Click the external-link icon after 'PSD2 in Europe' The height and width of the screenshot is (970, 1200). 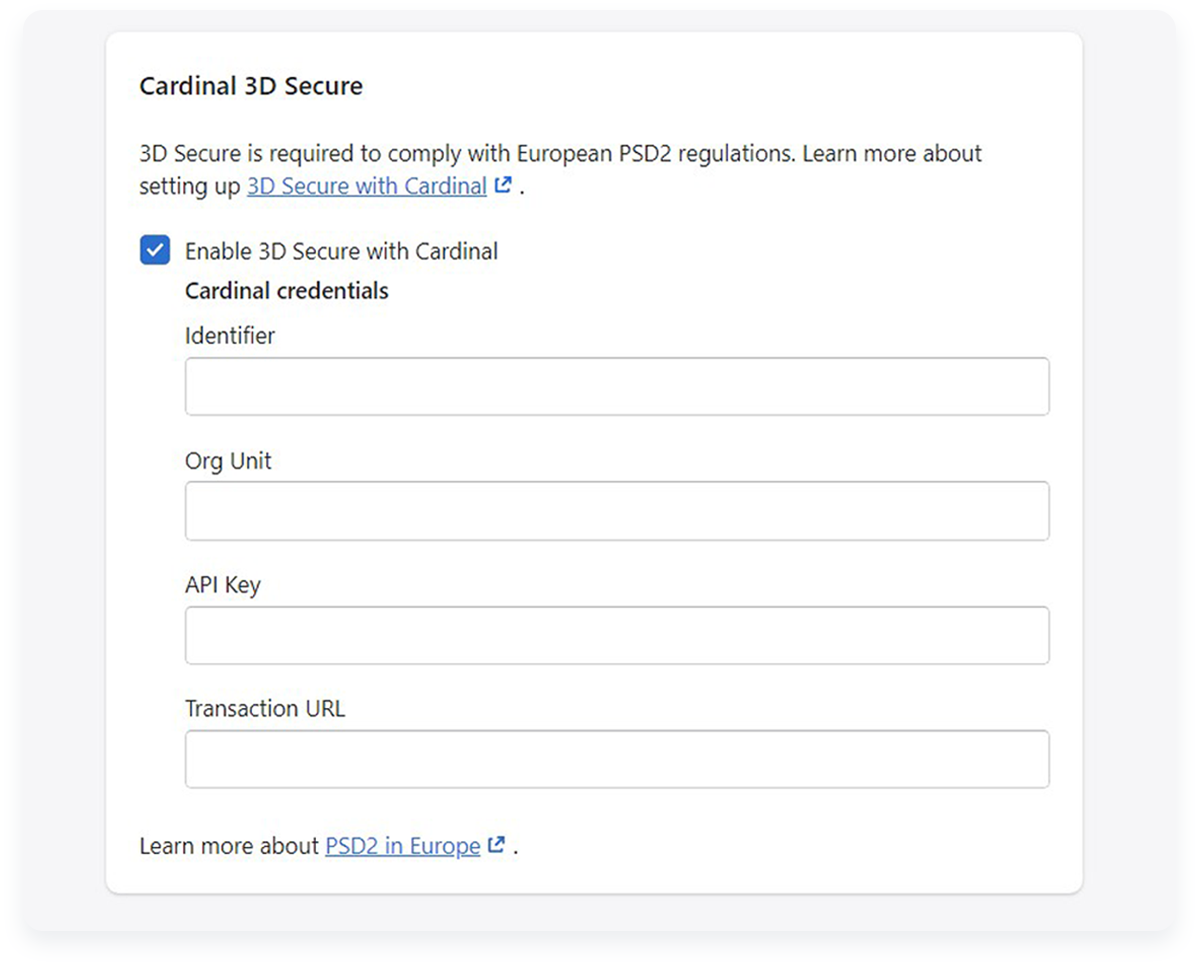tap(497, 845)
